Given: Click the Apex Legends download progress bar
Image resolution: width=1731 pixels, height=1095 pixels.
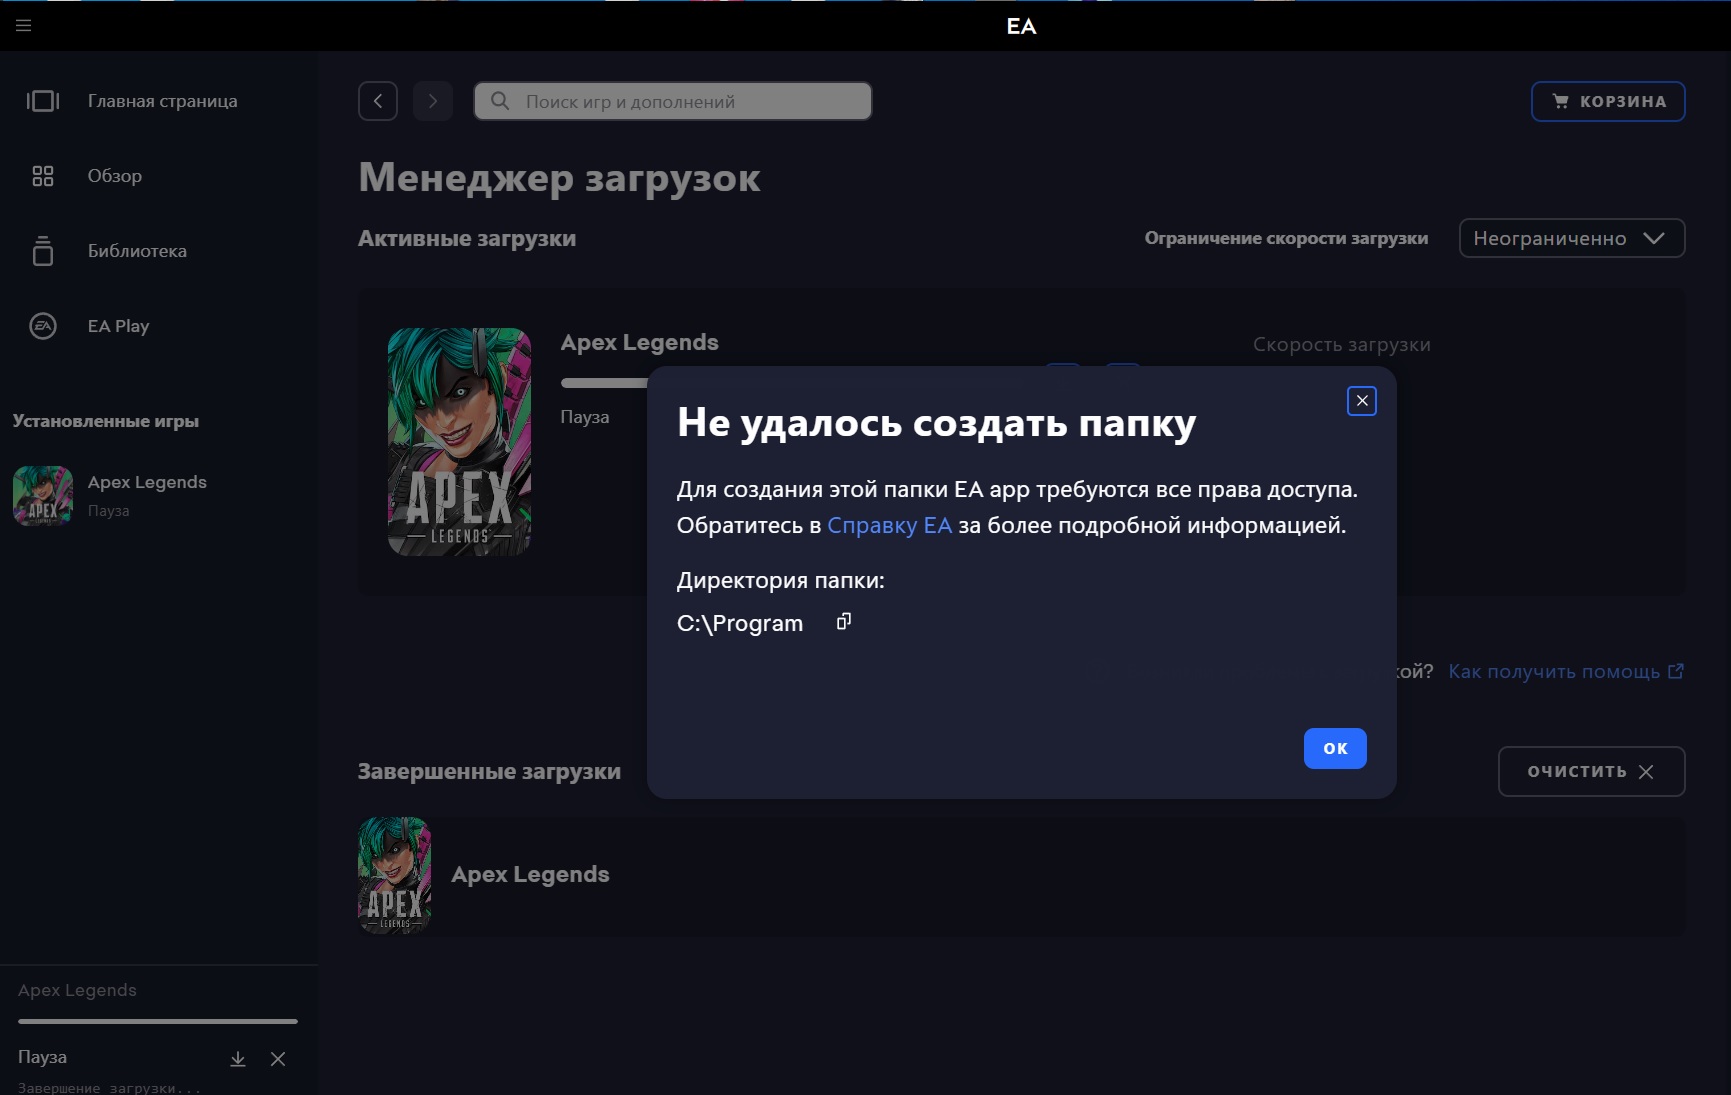Looking at the screenshot, I should coord(604,382).
